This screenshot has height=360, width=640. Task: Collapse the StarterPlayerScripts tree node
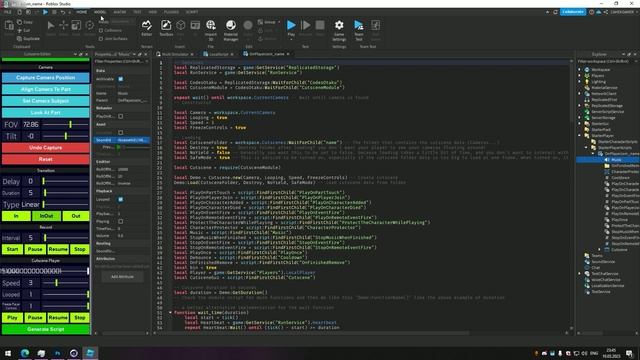pyautogui.click(x=586, y=148)
